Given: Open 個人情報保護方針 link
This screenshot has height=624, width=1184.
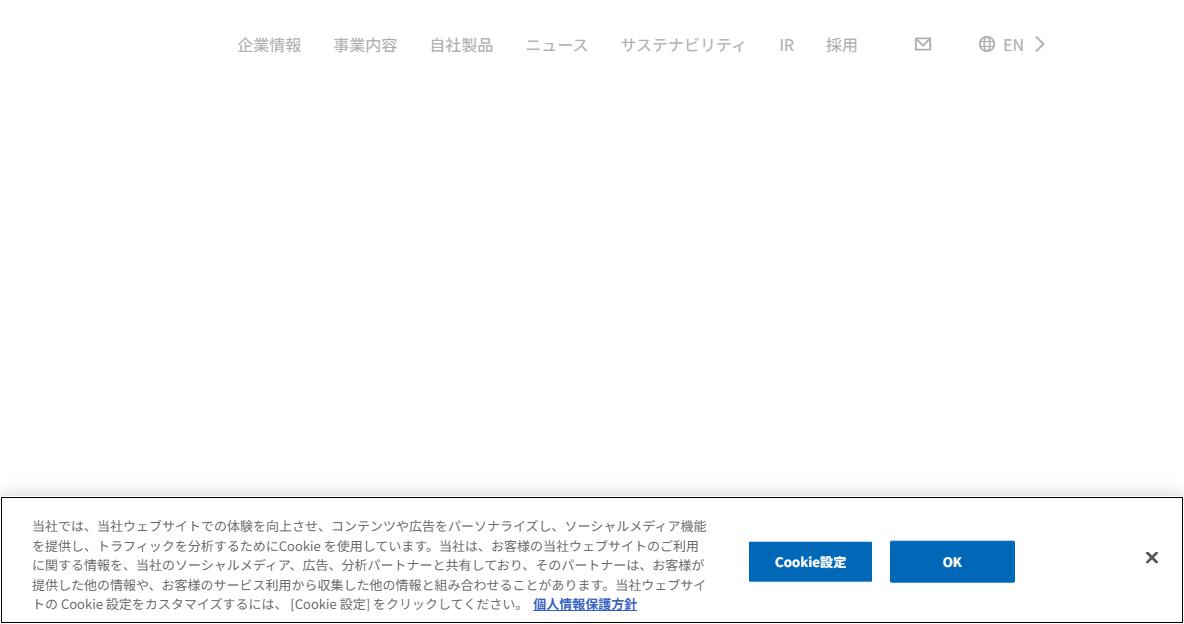Looking at the screenshot, I should [585, 604].
